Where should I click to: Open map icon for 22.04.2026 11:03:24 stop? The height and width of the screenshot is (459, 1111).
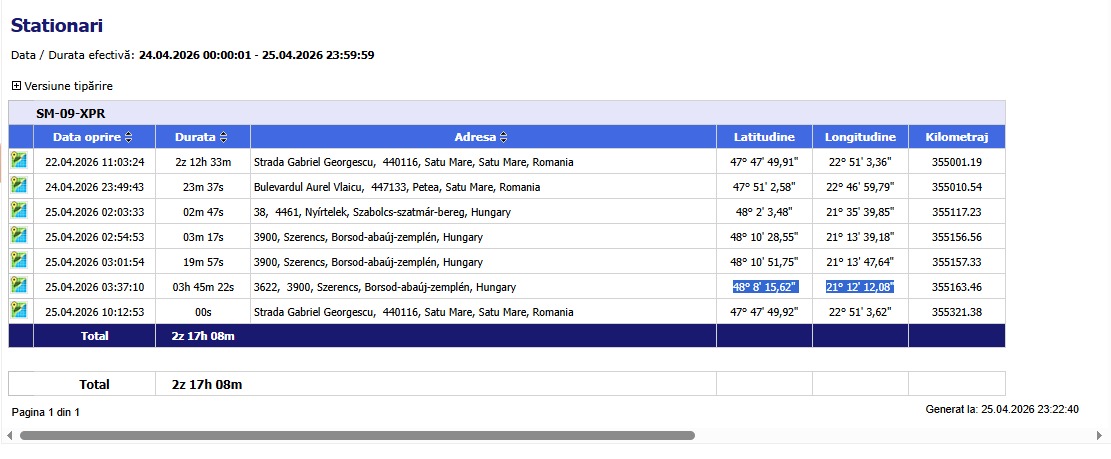pyautogui.click(x=18, y=160)
